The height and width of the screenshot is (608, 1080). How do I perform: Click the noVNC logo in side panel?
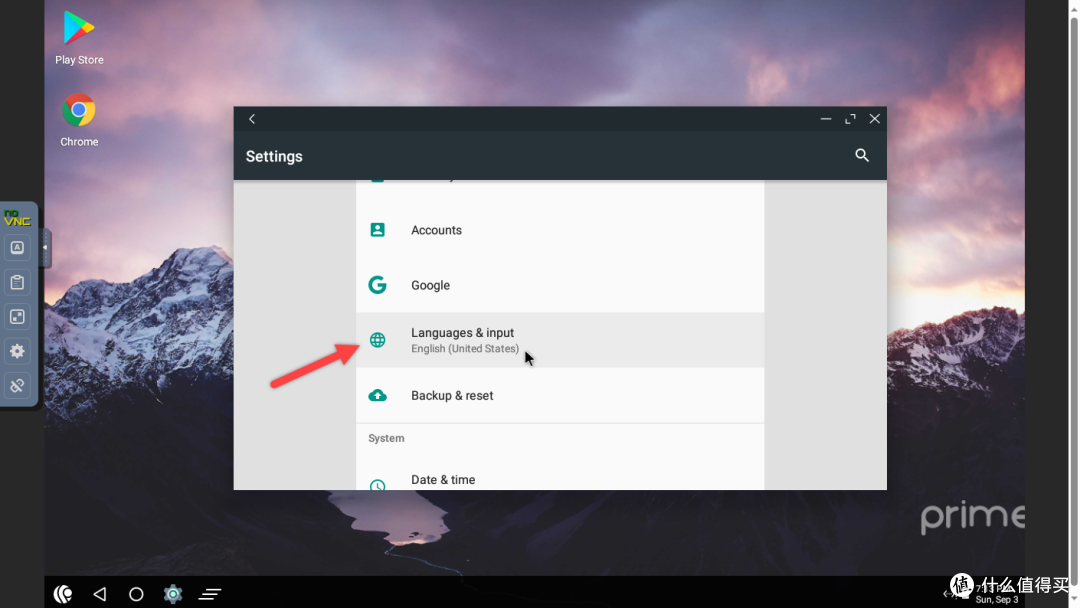point(17,218)
